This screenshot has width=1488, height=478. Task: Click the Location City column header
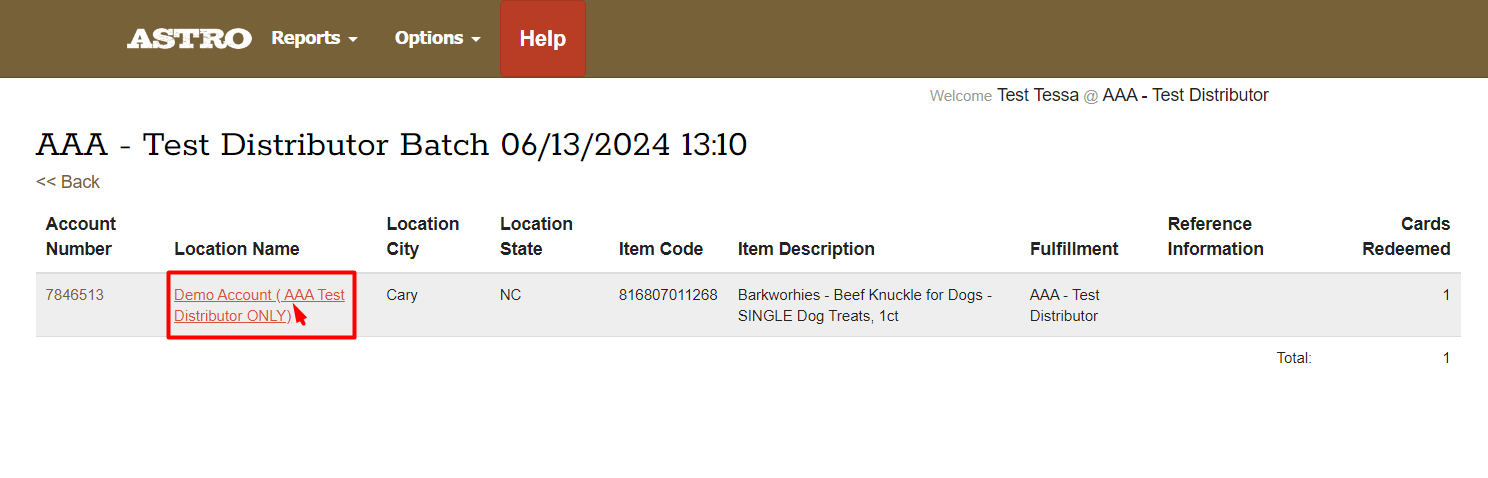point(423,236)
